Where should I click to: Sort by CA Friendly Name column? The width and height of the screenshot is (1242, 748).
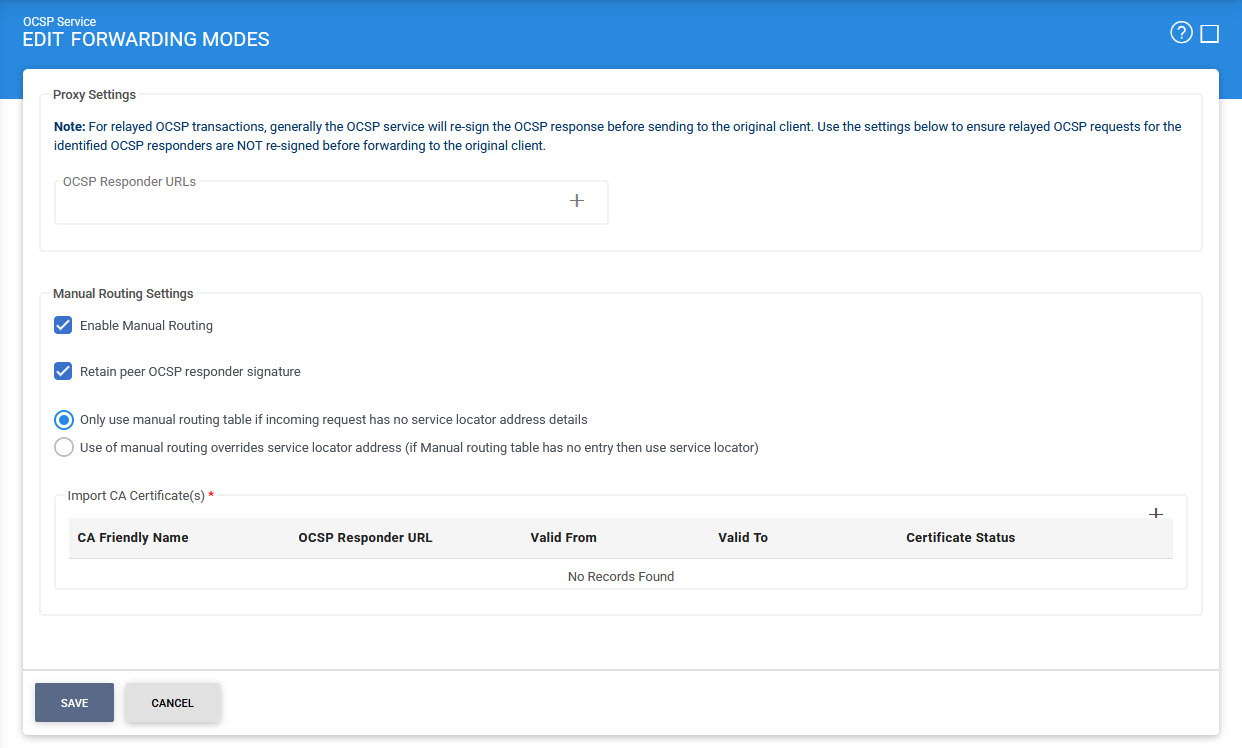click(x=133, y=538)
